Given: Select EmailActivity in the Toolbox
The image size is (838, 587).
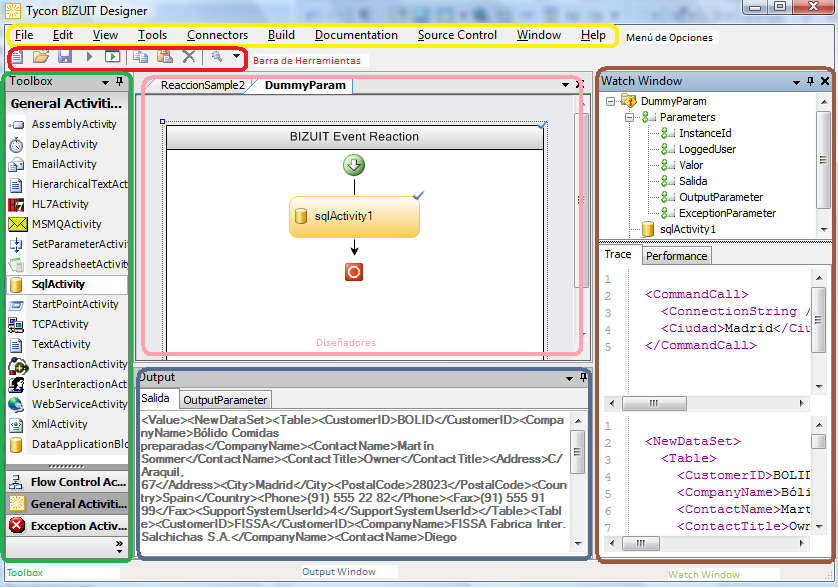Looking at the screenshot, I should (x=68, y=164).
